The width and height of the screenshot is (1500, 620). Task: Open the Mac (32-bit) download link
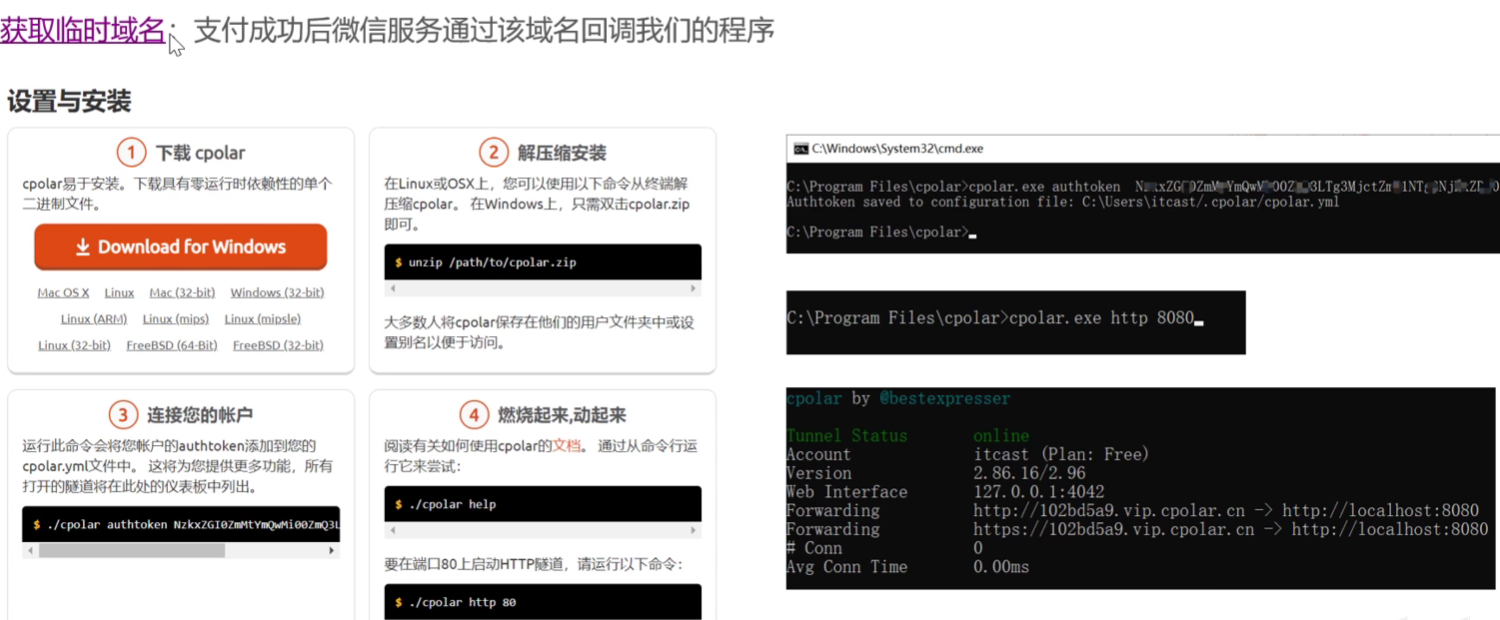[x=182, y=293]
